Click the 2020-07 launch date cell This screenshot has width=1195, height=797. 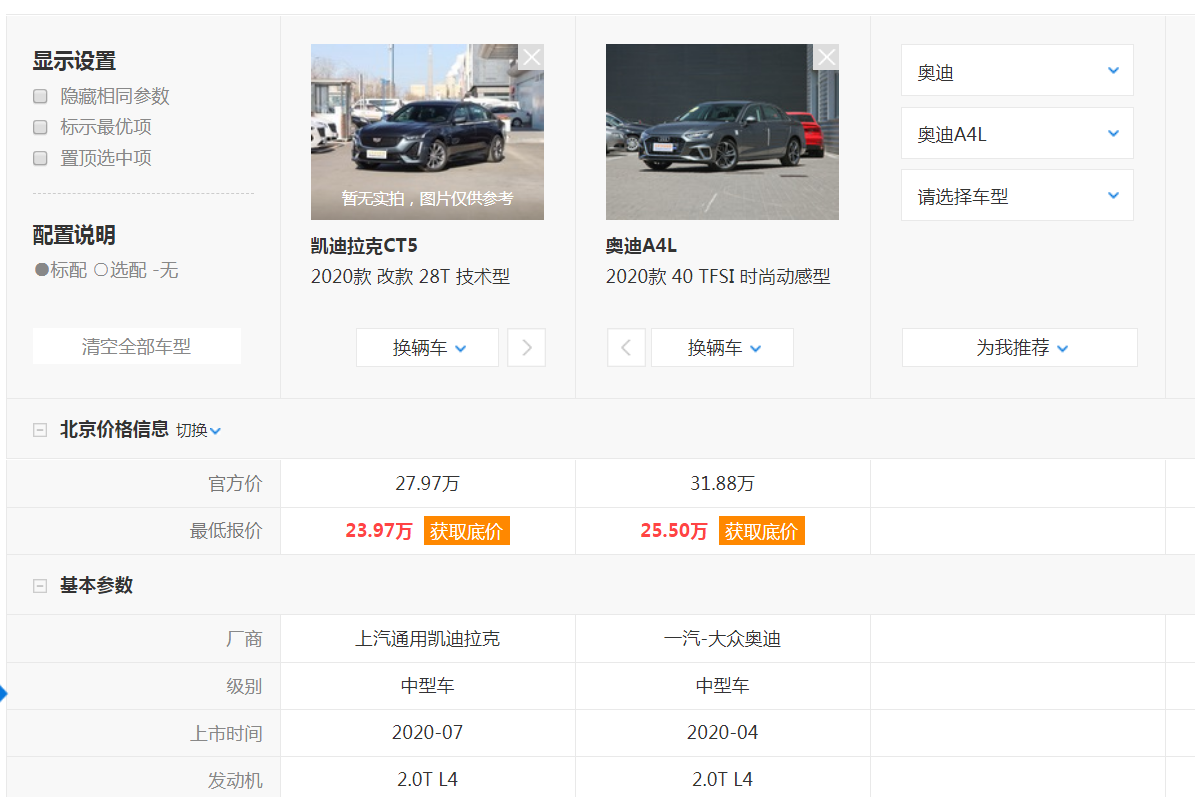[428, 732]
